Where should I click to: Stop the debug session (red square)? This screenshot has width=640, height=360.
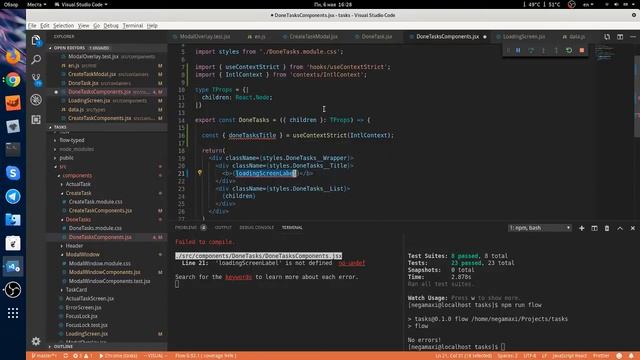point(582,50)
